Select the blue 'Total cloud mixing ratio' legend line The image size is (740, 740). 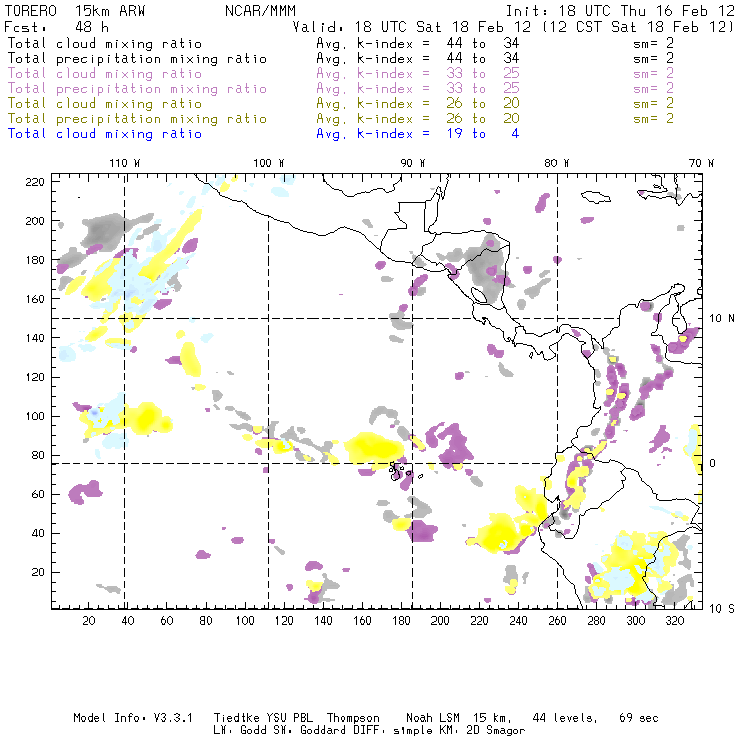[105, 134]
